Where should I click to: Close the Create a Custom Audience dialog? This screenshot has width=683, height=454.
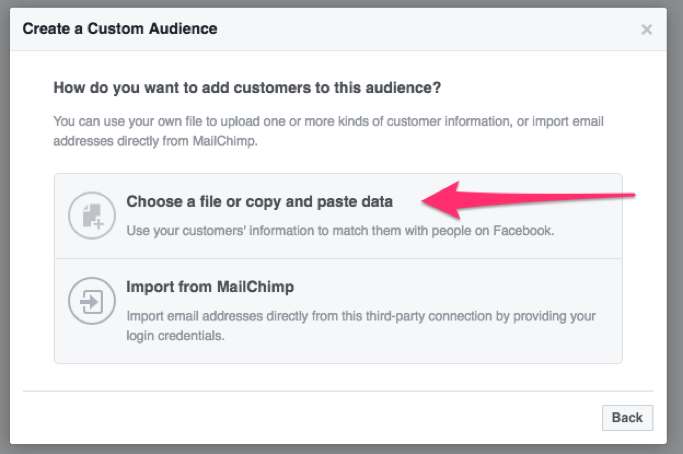(x=646, y=29)
